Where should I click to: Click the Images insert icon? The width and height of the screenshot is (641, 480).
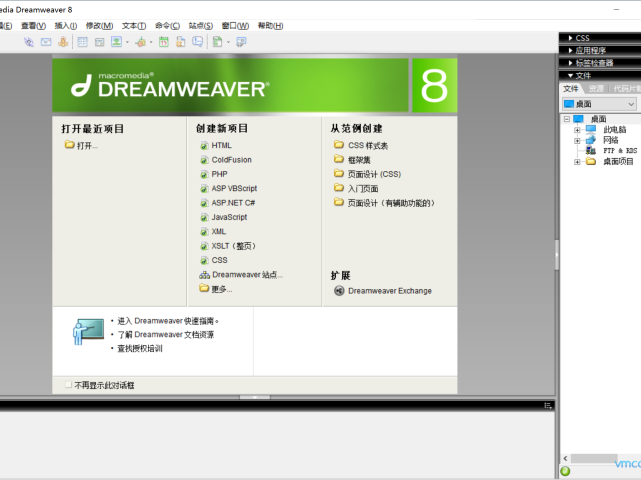pos(117,42)
